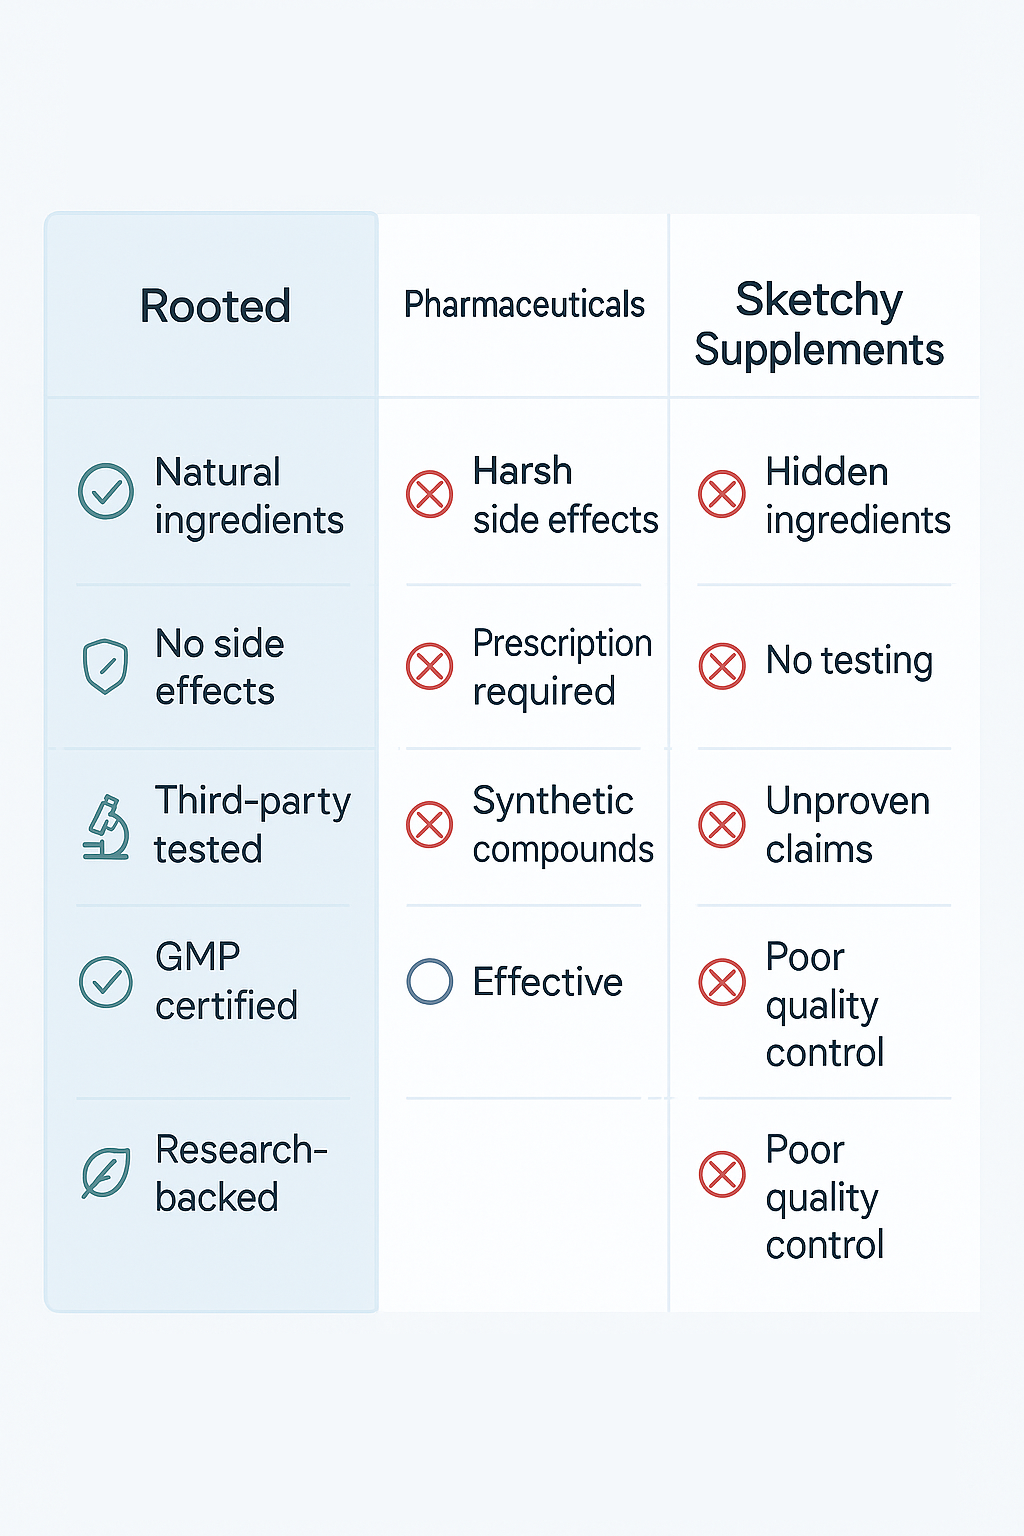Image resolution: width=1024 pixels, height=1536 pixels.
Task: Click the red X next to Hidden ingredients
Action: (x=722, y=494)
